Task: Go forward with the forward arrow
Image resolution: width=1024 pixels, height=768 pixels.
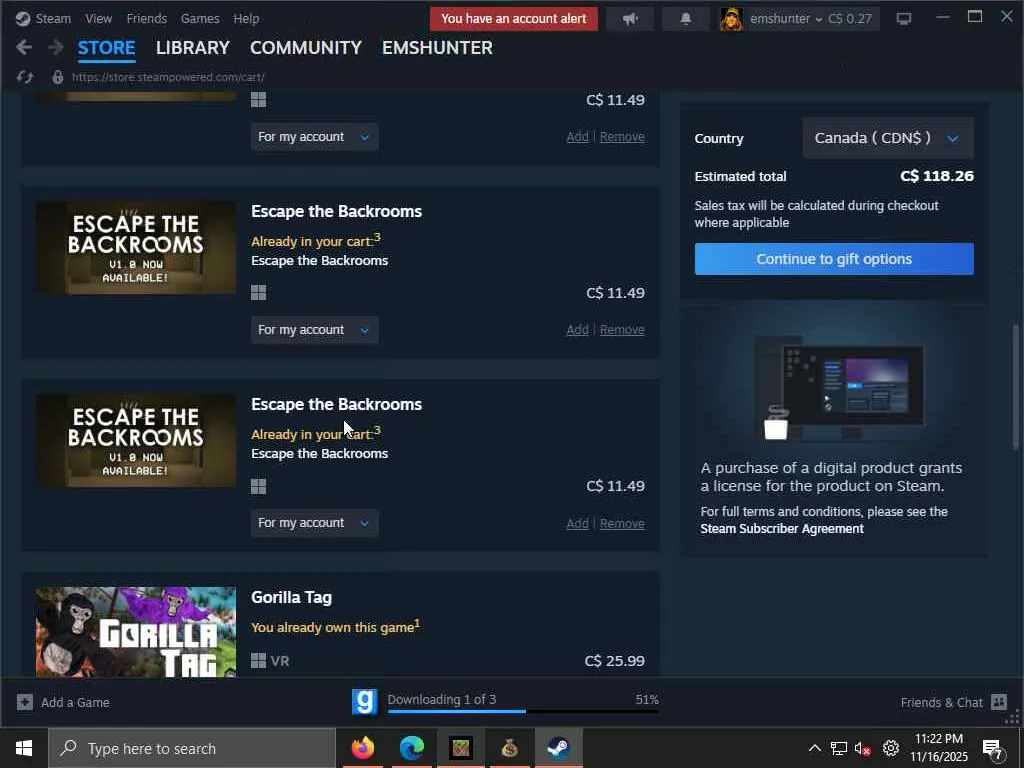Action: click(x=56, y=47)
